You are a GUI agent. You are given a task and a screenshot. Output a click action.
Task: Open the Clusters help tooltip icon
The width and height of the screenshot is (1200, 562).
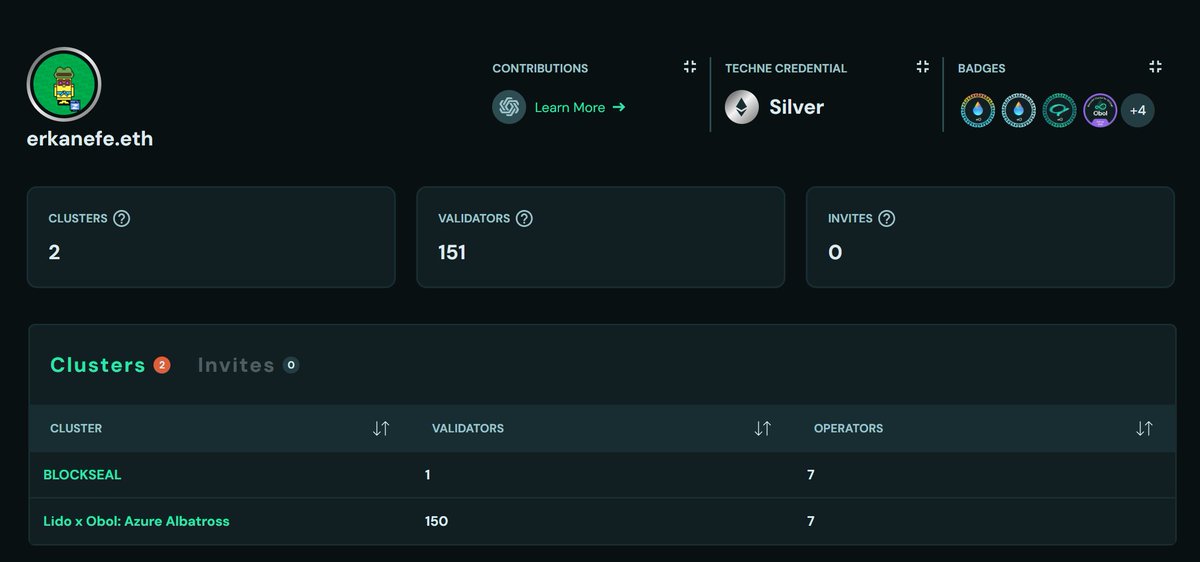click(122, 218)
